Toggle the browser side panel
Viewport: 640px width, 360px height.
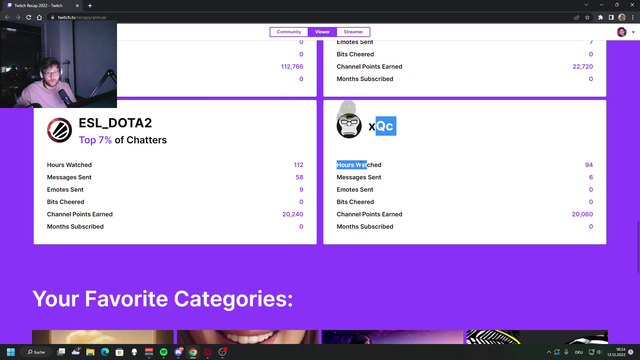pos(611,18)
